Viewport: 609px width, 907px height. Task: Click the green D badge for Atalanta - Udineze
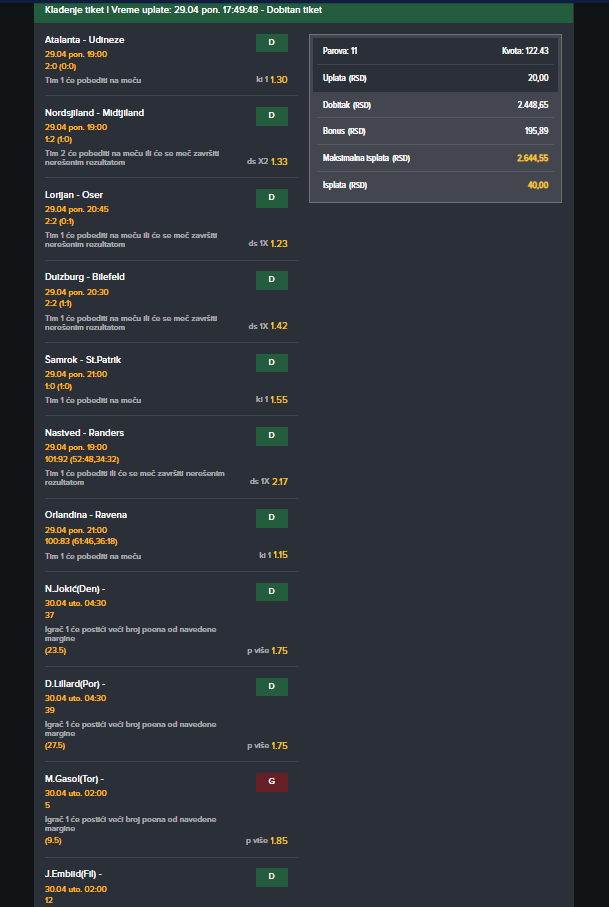pyautogui.click(x=272, y=43)
